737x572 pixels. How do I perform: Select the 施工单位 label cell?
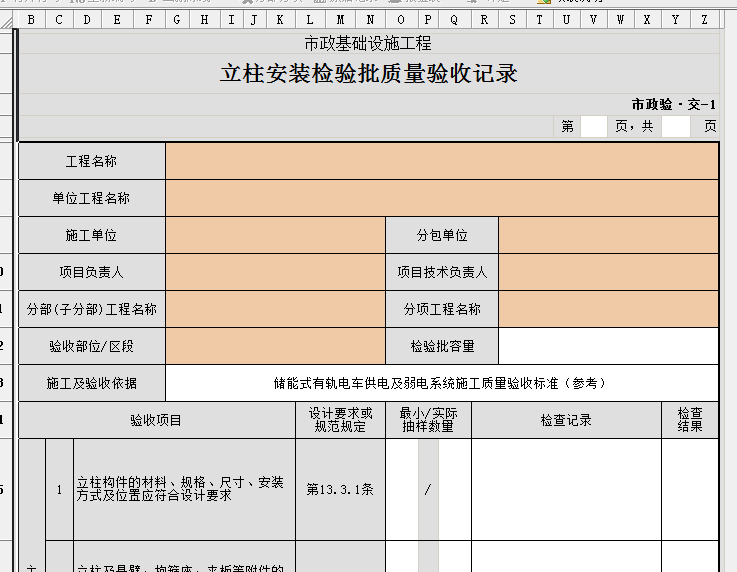point(92,235)
